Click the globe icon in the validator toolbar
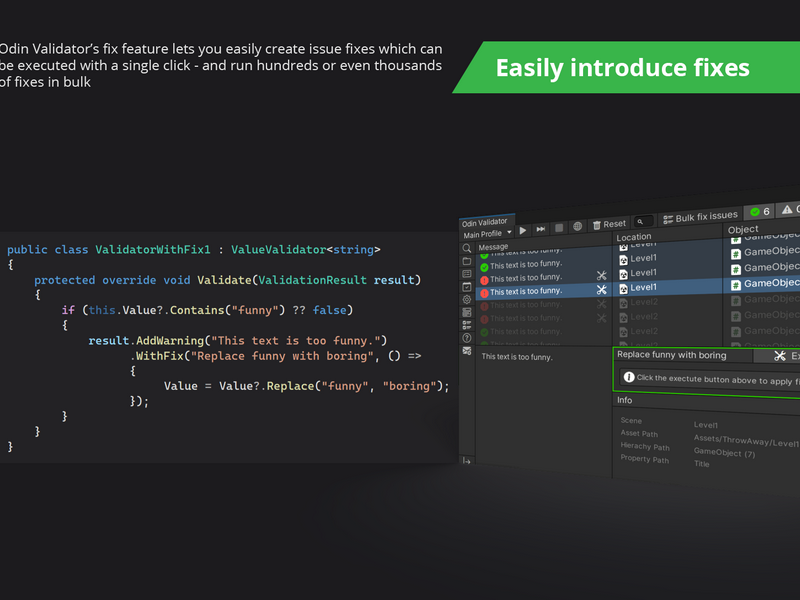Viewport: 800px width, 600px height. (x=578, y=226)
